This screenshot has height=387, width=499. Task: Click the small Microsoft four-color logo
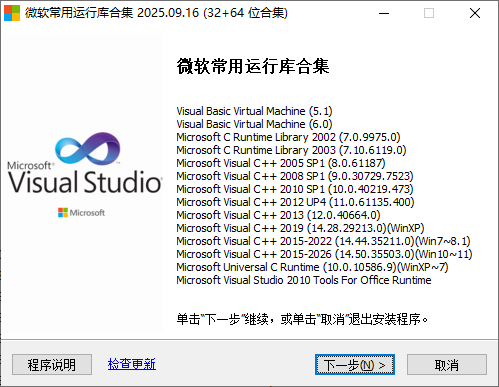(63, 212)
